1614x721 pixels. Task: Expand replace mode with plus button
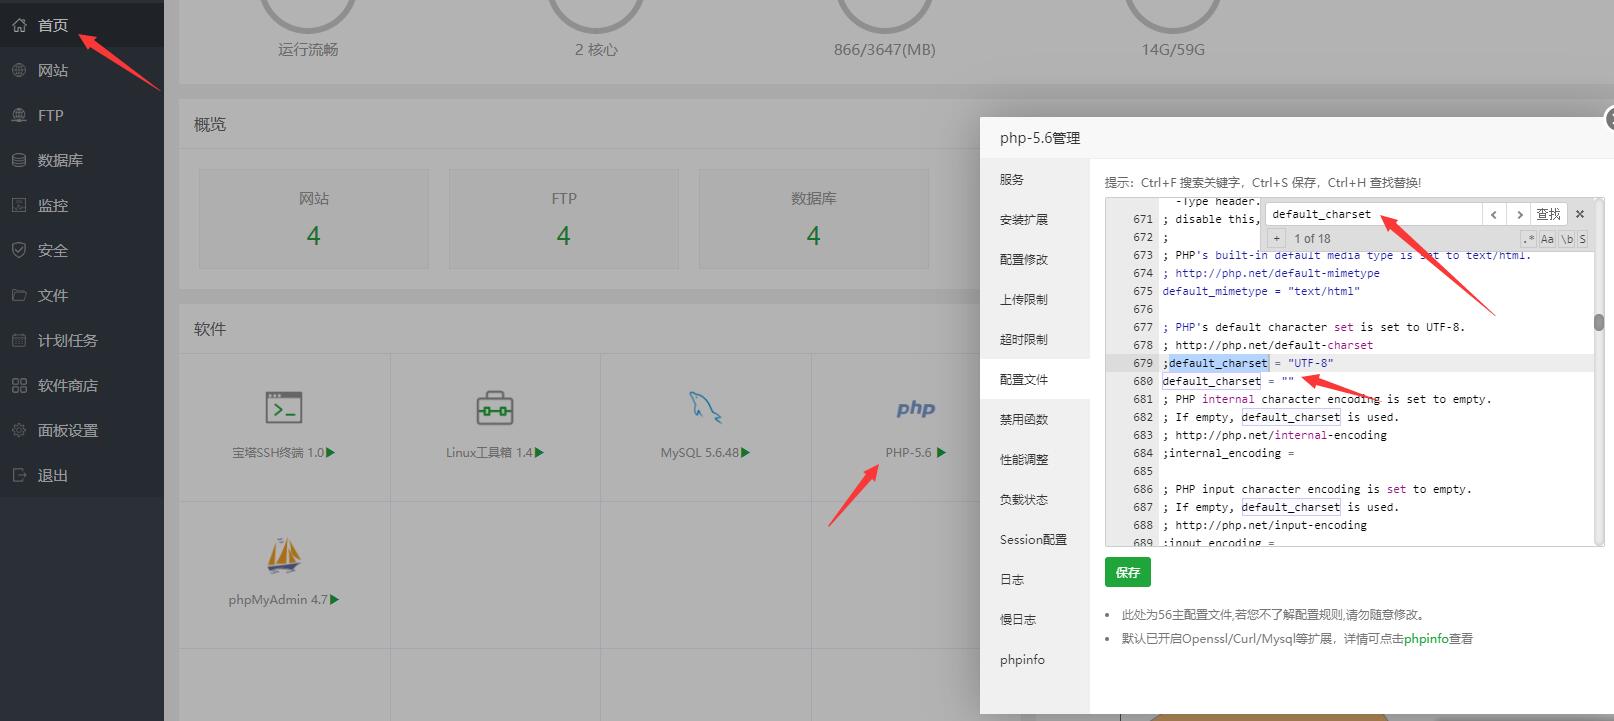coord(1277,239)
